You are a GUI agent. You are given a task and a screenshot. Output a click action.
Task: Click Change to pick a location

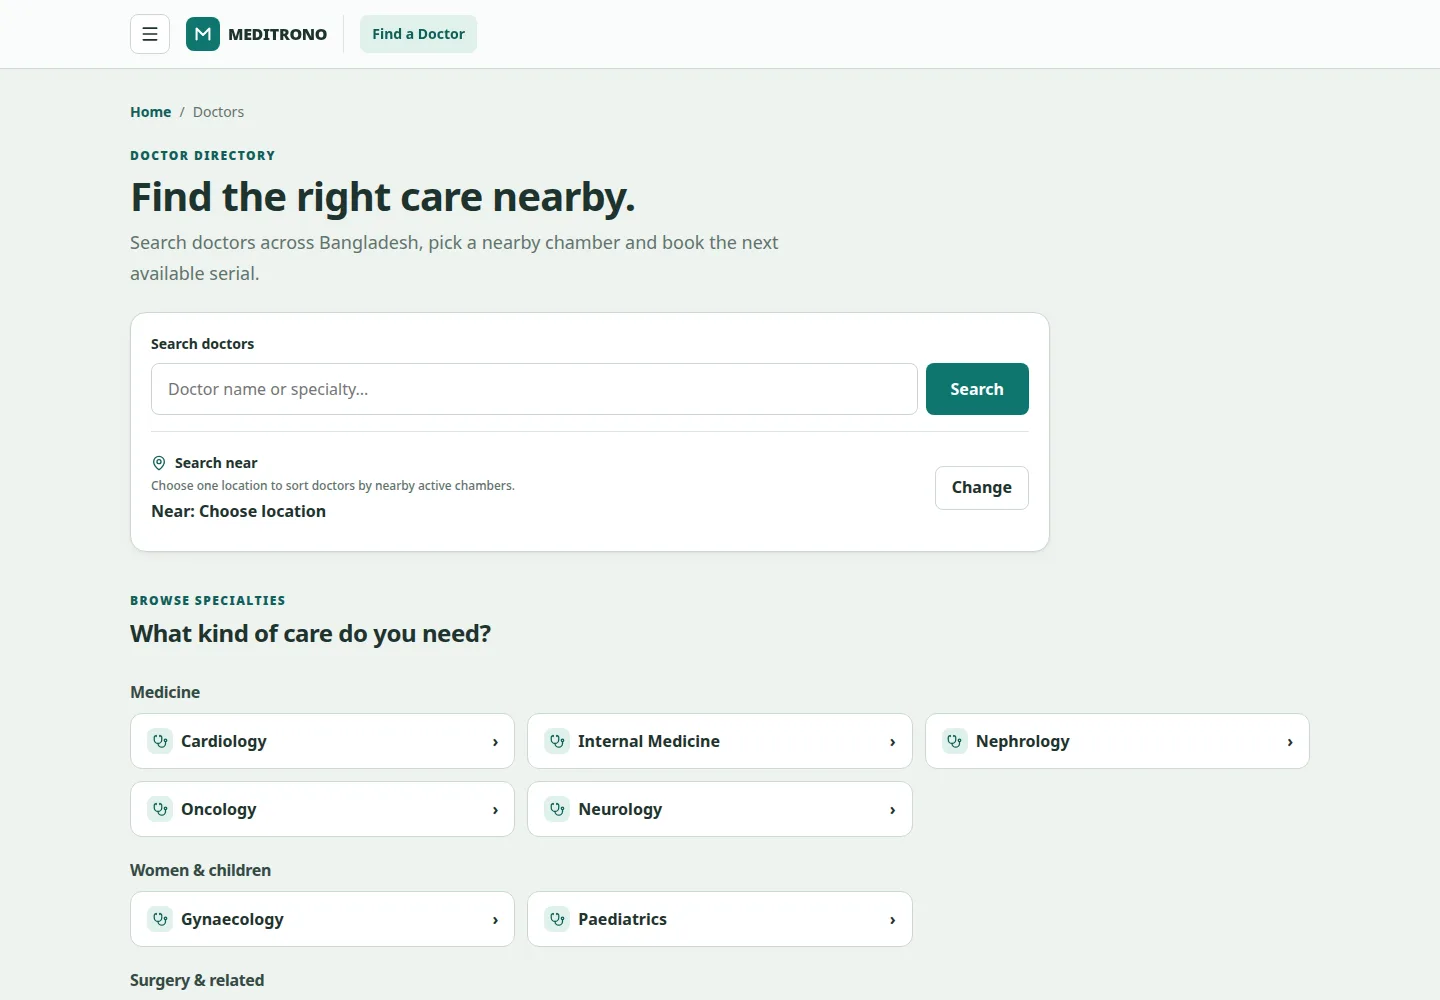click(x=981, y=488)
